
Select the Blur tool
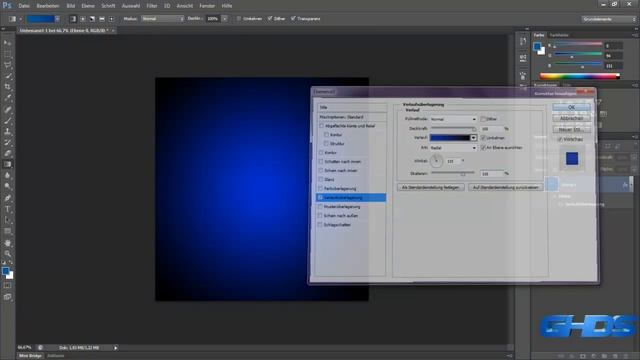click(x=7, y=176)
